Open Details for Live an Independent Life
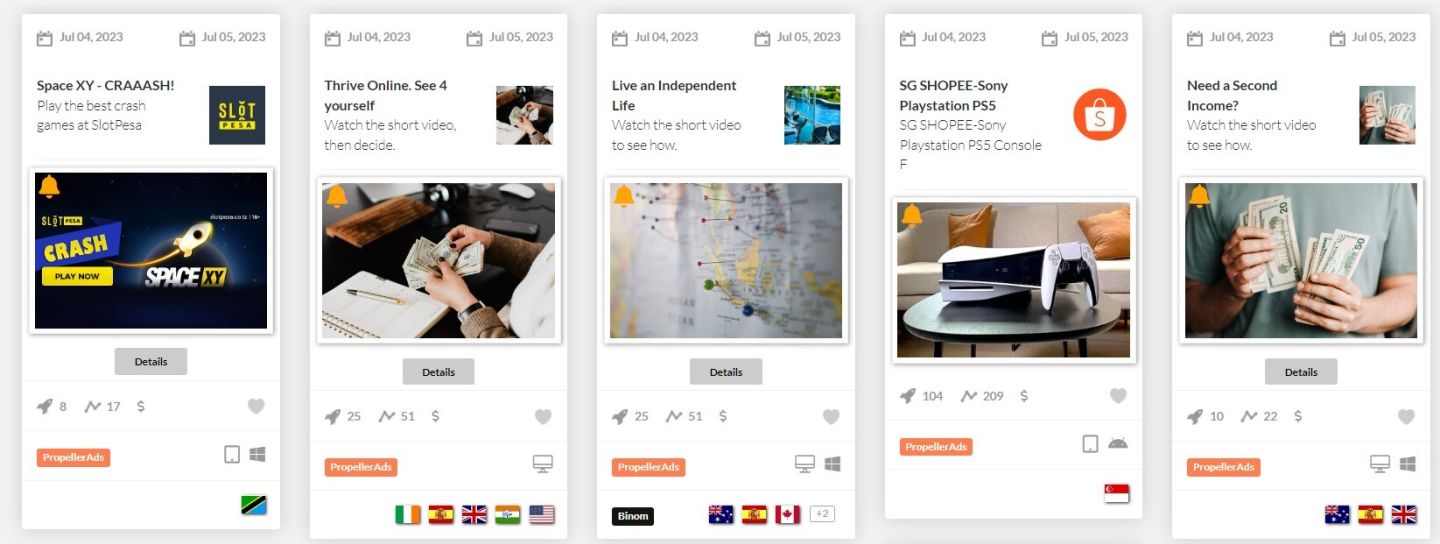Screen dimensions: 1440x544 click(x=726, y=371)
